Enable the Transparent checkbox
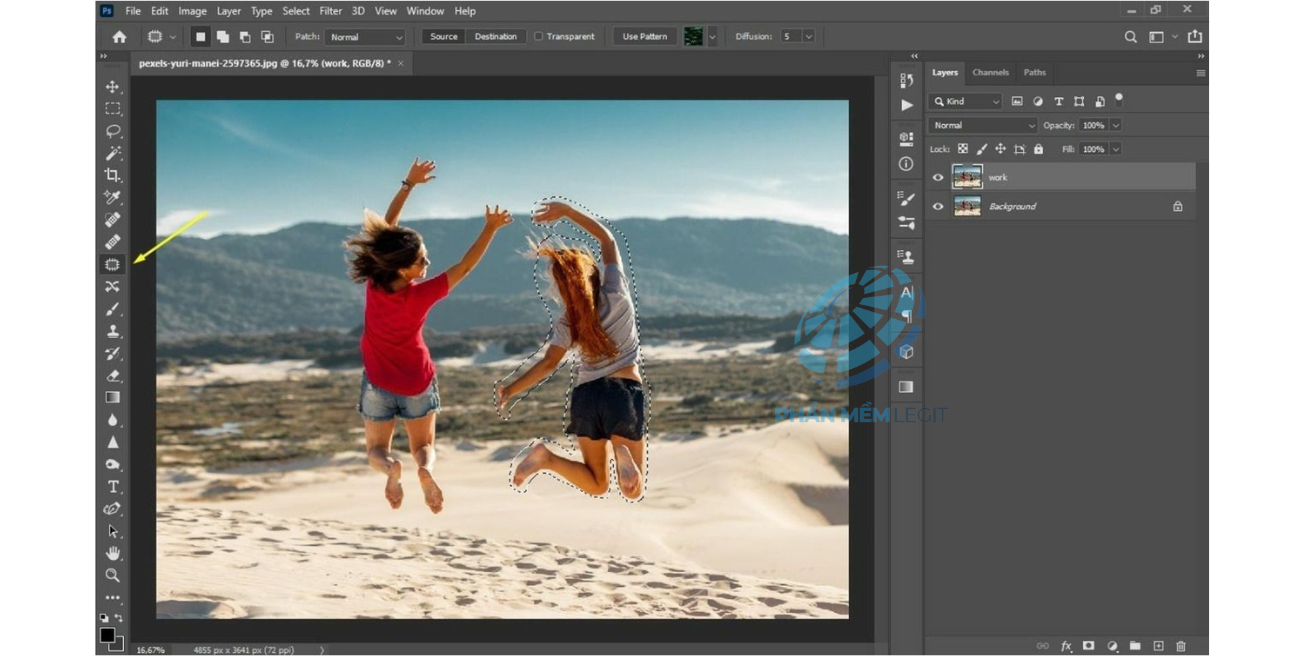1305x656 pixels. [x=539, y=37]
